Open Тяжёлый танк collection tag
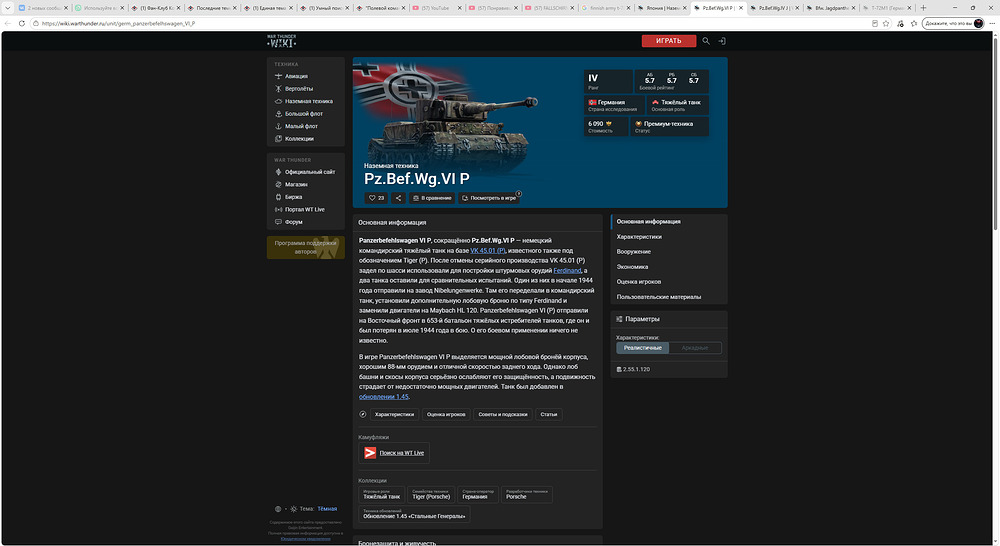The image size is (1000, 546). 381,494
